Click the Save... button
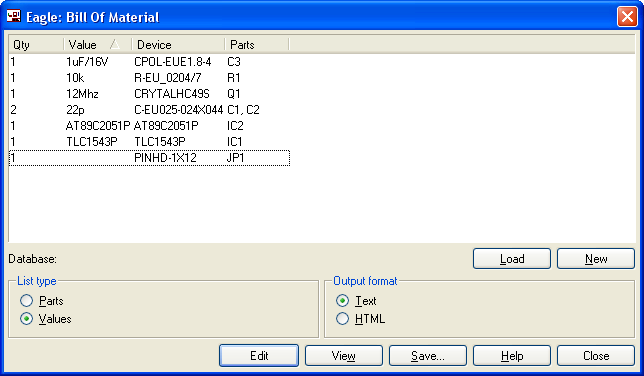The image size is (644, 376). pyautogui.click(x=428, y=355)
